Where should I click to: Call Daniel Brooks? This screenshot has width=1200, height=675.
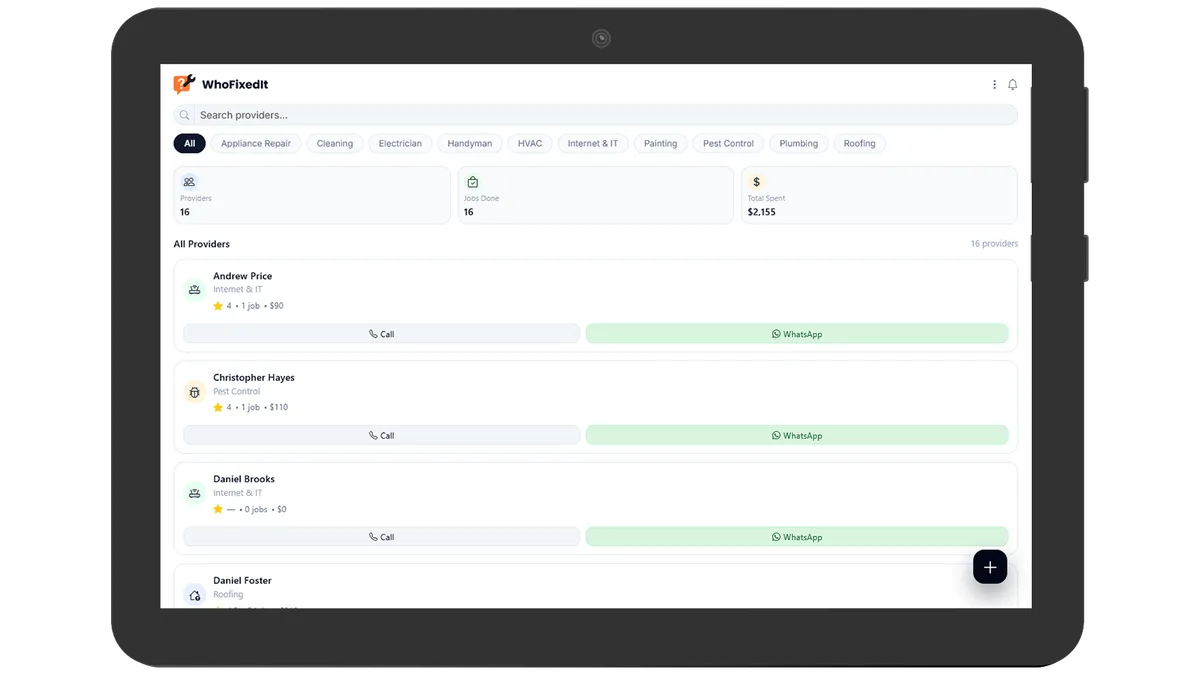point(381,537)
